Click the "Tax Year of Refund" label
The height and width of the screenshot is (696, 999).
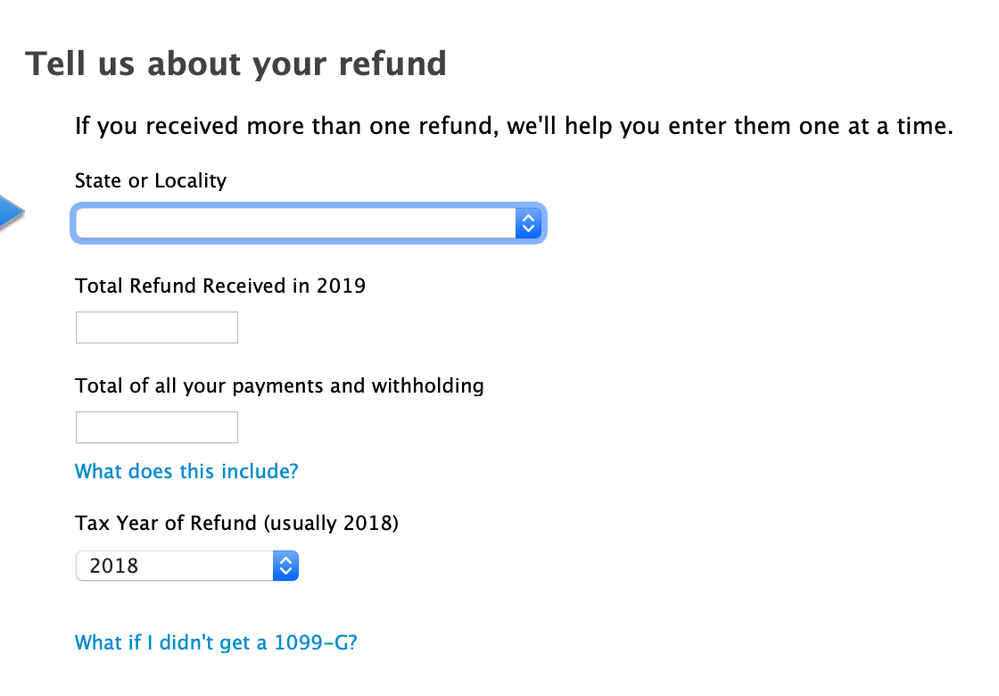[x=166, y=523]
